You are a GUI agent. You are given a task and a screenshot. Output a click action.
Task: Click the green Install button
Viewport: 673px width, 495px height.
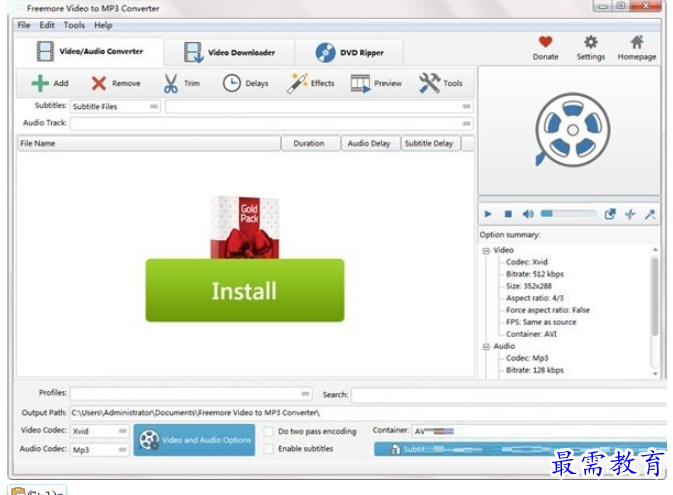(x=245, y=291)
